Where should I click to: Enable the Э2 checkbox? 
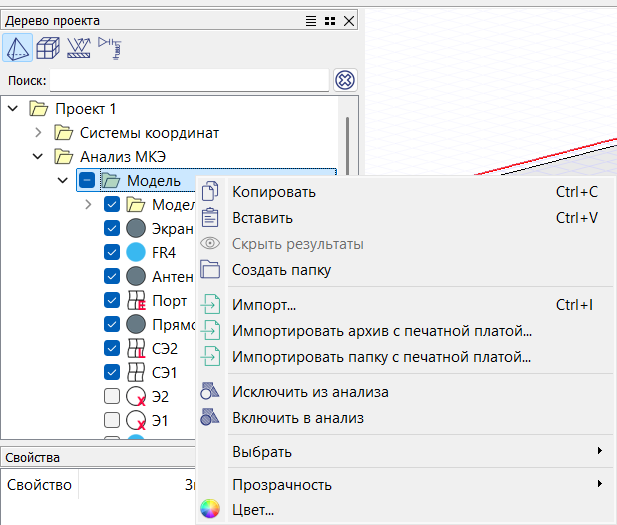point(112,396)
